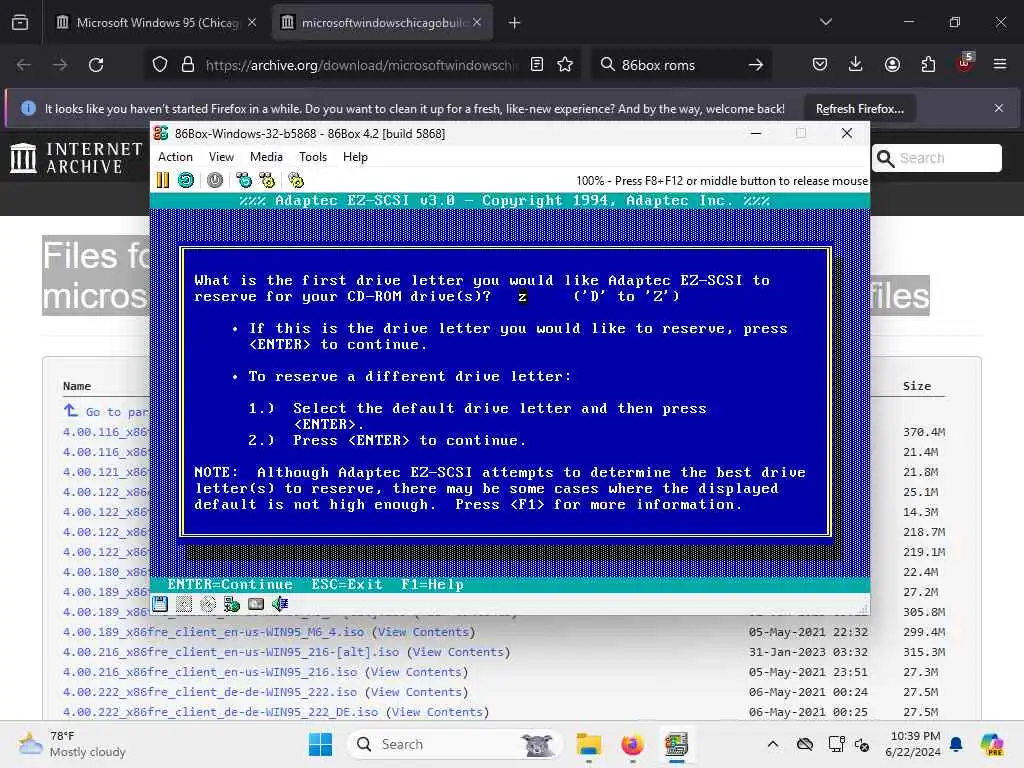View Contents of WIN95_216-[alt].iso
This screenshot has width=1024, height=768.
(x=458, y=652)
